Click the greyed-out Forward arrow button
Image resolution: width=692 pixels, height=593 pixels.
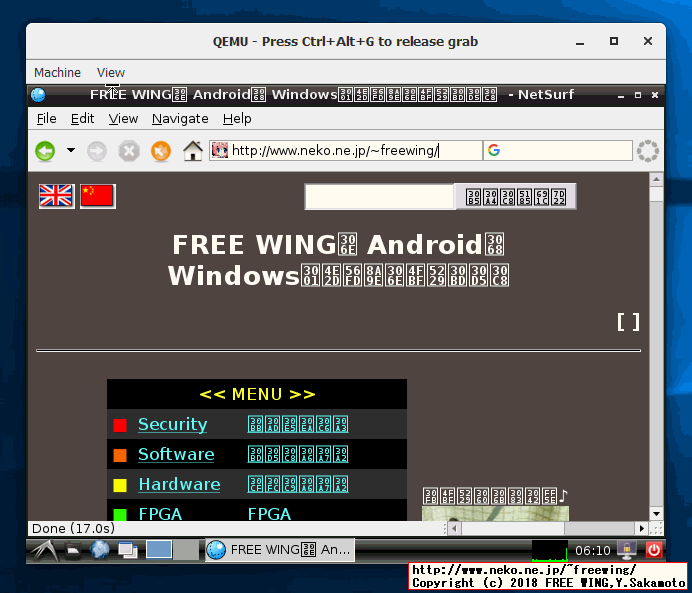tap(97, 151)
